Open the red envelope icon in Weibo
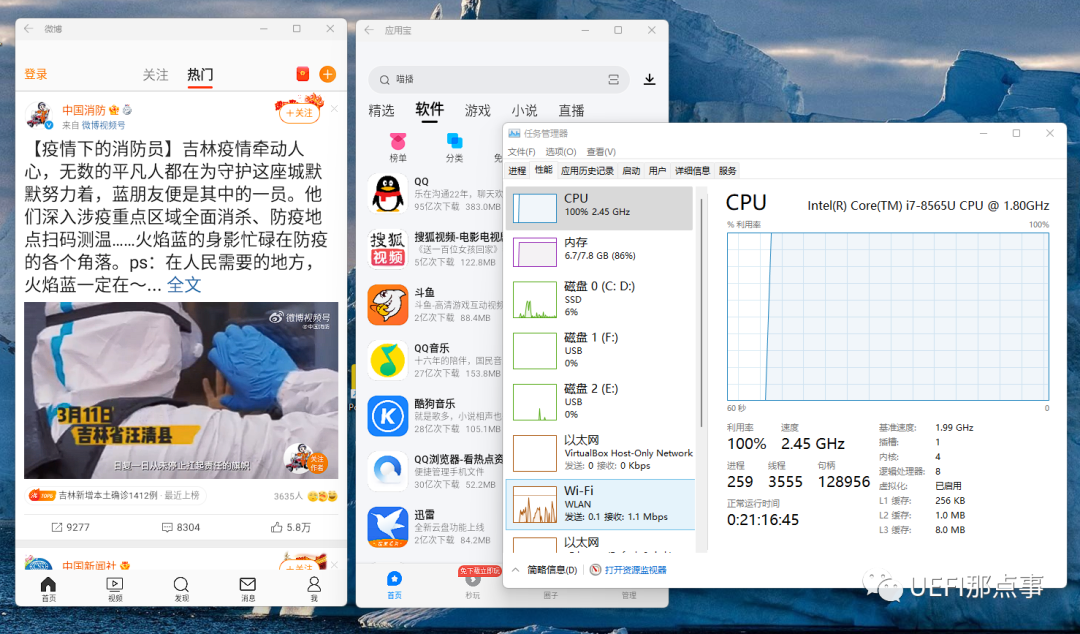1080x634 pixels. pos(303,75)
